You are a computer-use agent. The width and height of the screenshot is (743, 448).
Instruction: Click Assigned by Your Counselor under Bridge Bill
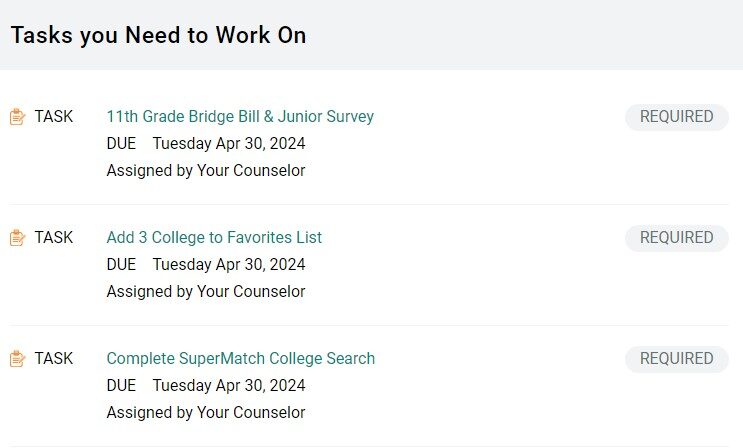click(x=206, y=171)
